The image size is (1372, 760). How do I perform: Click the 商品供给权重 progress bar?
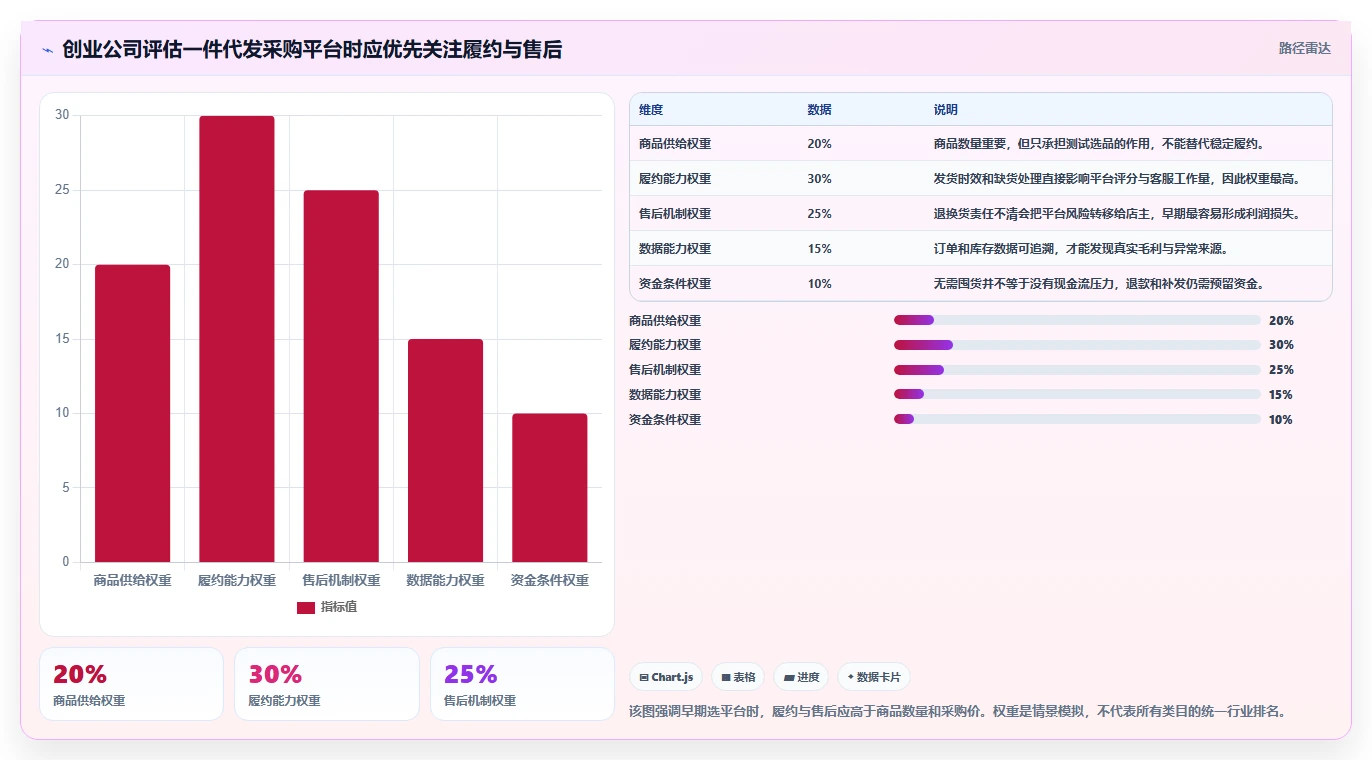1077,320
